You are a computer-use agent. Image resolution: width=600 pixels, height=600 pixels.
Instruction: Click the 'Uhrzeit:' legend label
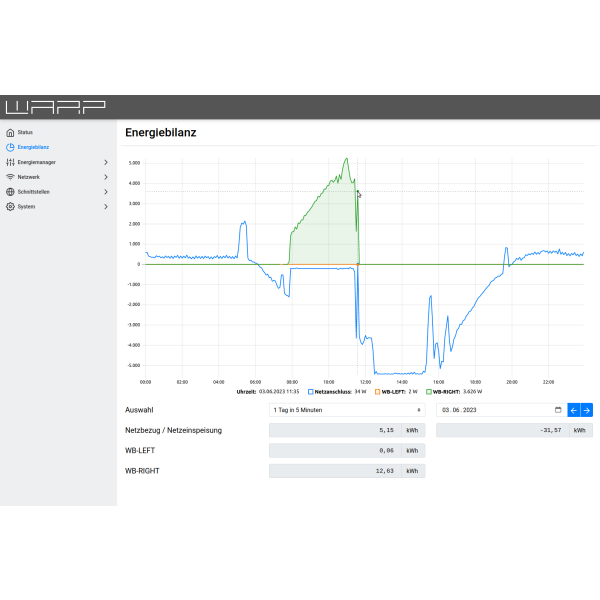246,391
